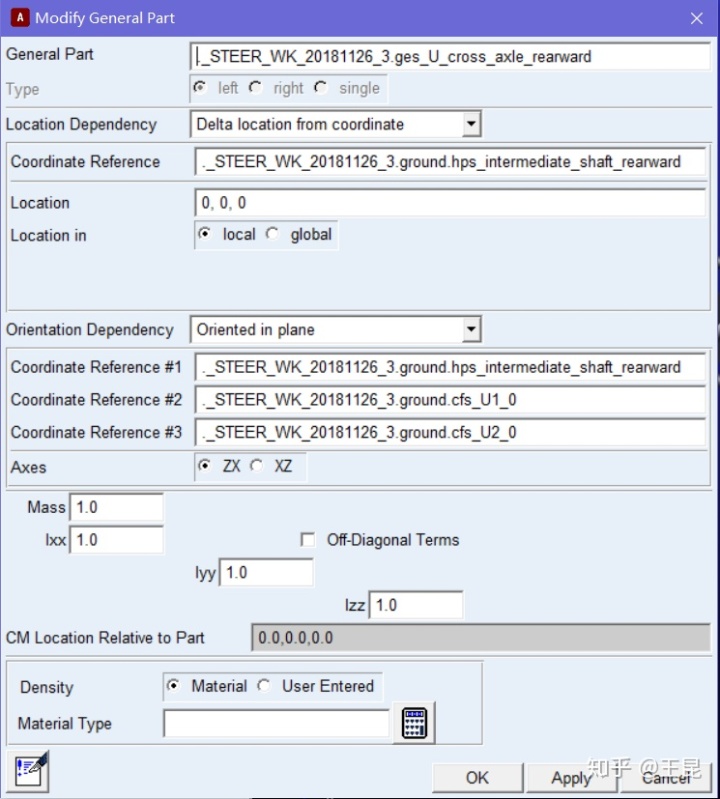Viewport: 720px width, 799px height.
Task: Enable the Off-Diagonal Terms checkbox
Action: [308, 540]
